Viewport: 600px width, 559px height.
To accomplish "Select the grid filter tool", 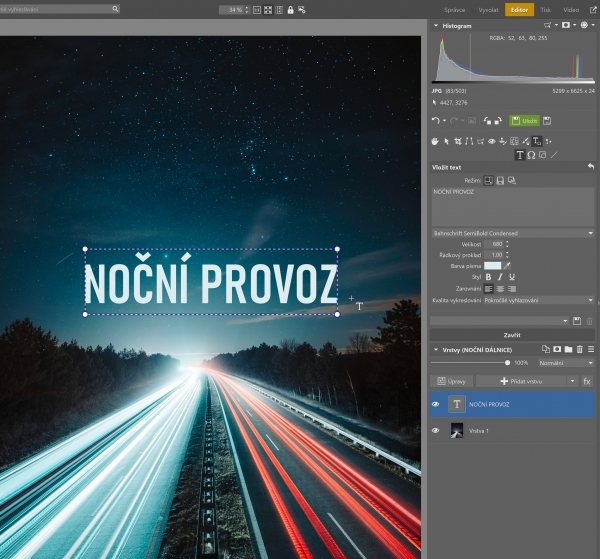I will pyautogui.click(x=515, y=142).
